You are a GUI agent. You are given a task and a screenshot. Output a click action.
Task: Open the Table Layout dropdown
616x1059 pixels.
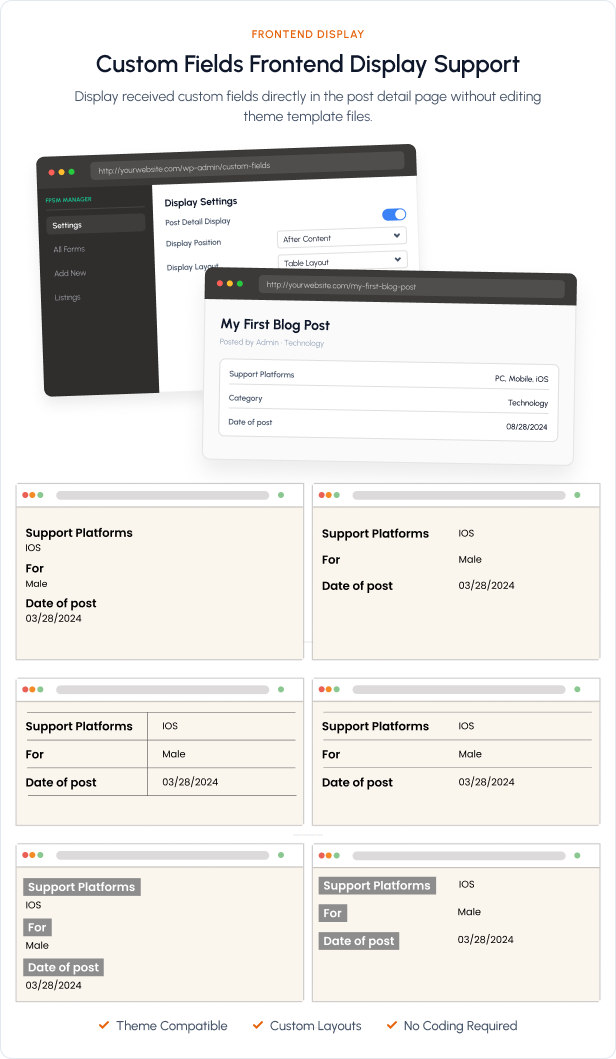[342, 261]
